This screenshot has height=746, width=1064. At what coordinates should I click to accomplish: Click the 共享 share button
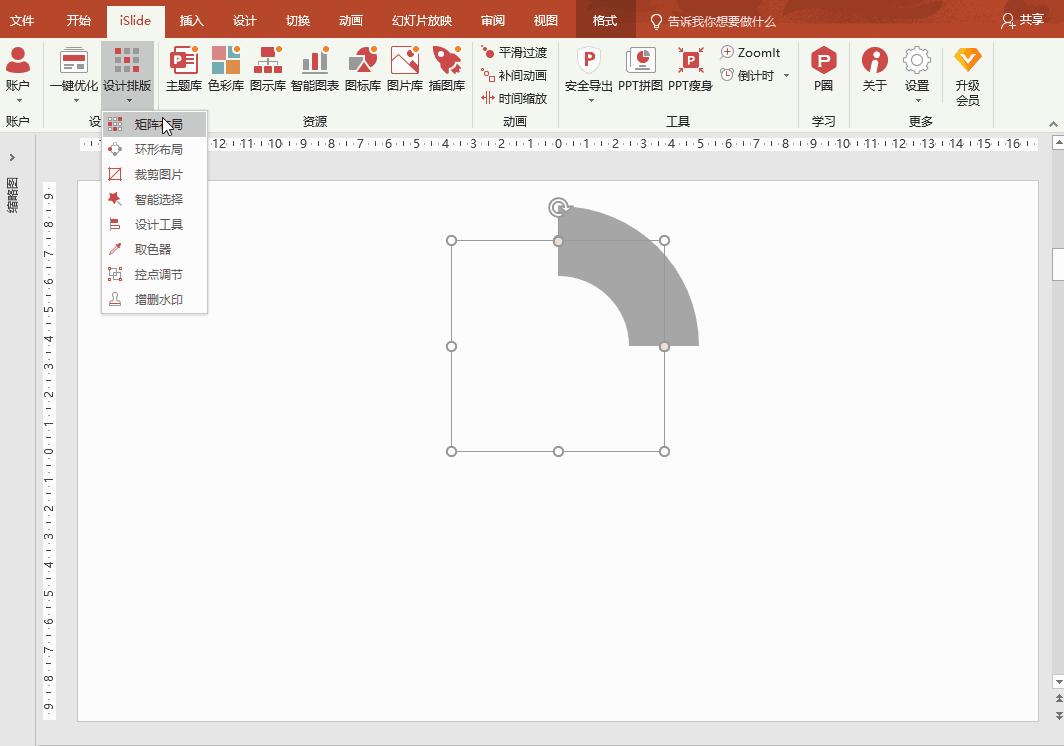tap(1022, 20)
